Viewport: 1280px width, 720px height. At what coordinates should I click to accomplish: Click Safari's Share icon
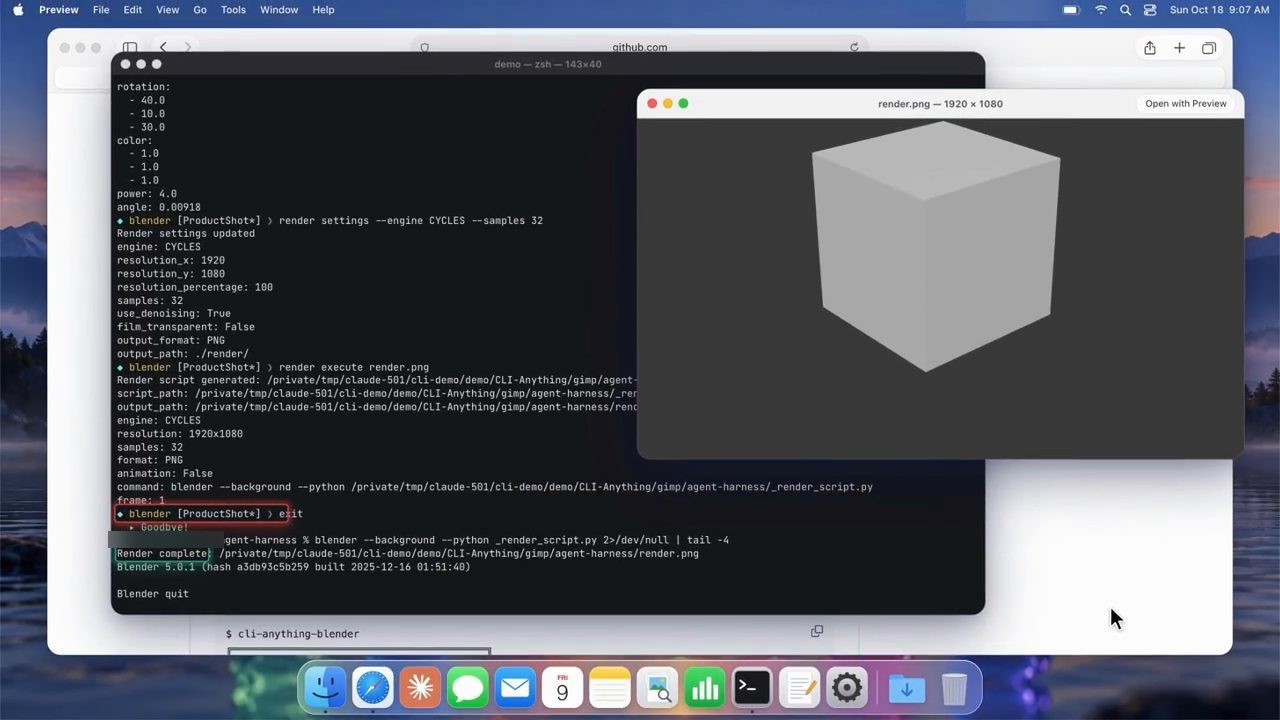coord(1150,48)
